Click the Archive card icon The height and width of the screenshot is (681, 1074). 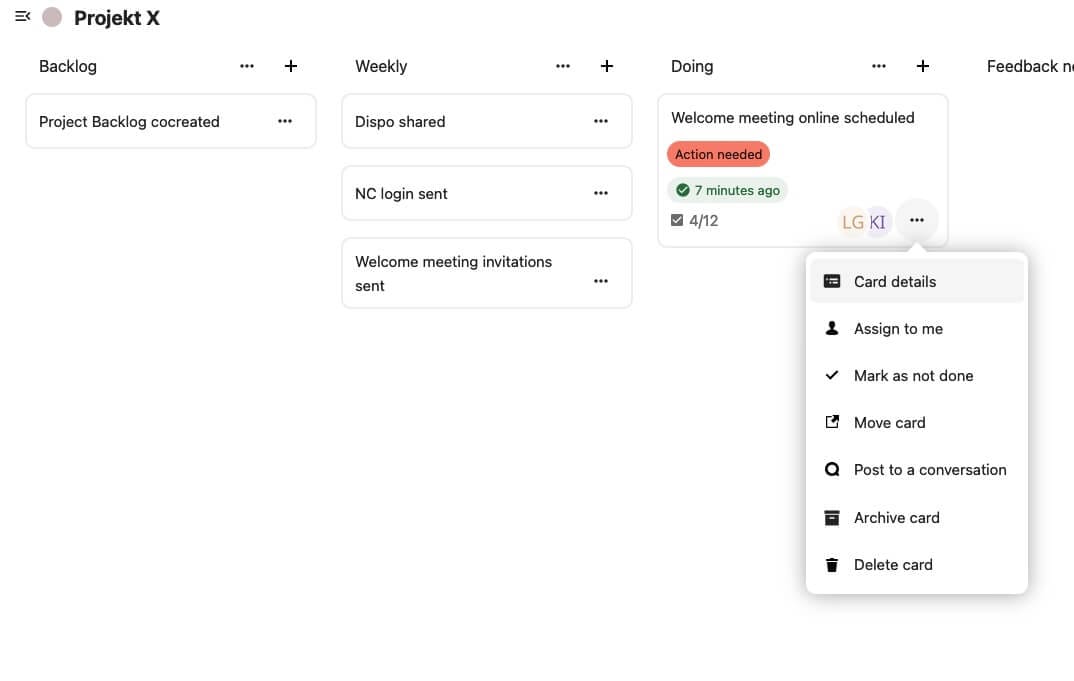pos(832,517)
